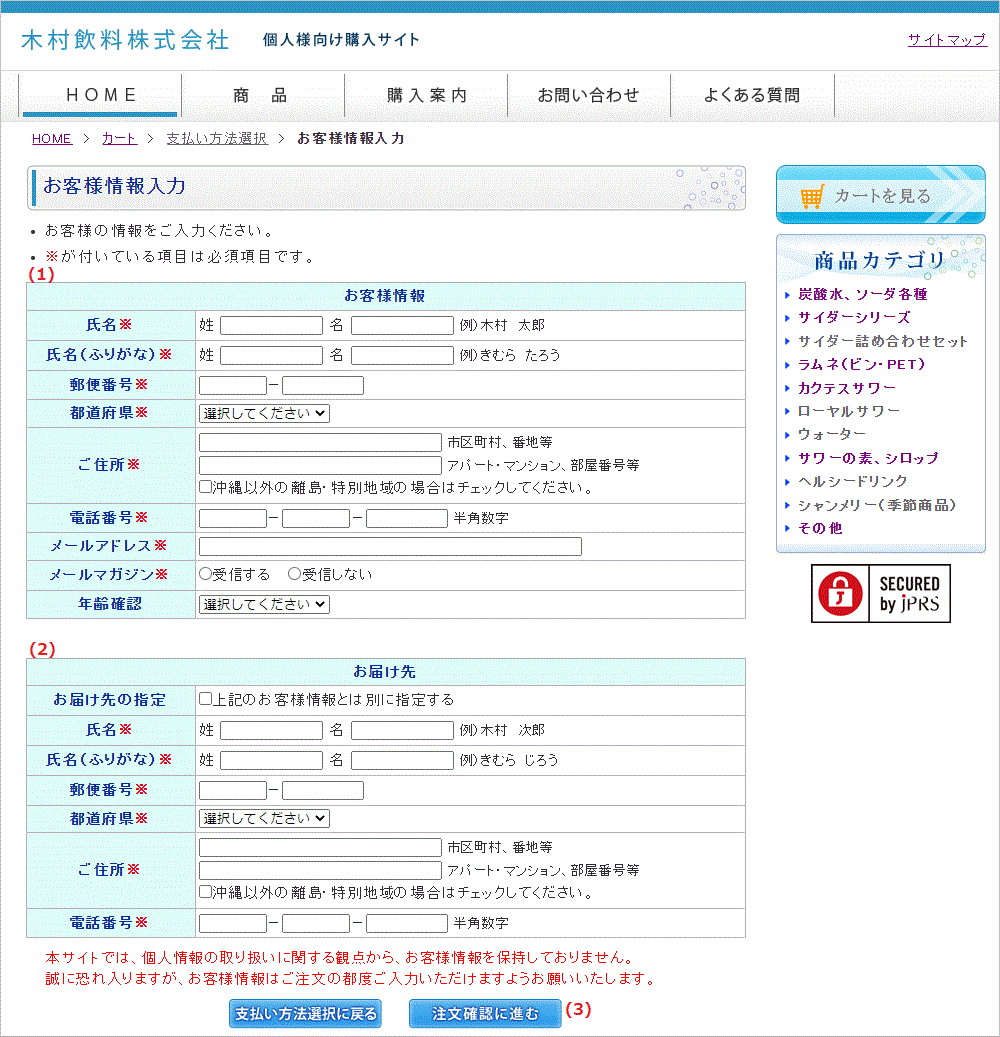Go to よくある質問 menu item

point(751,96)
